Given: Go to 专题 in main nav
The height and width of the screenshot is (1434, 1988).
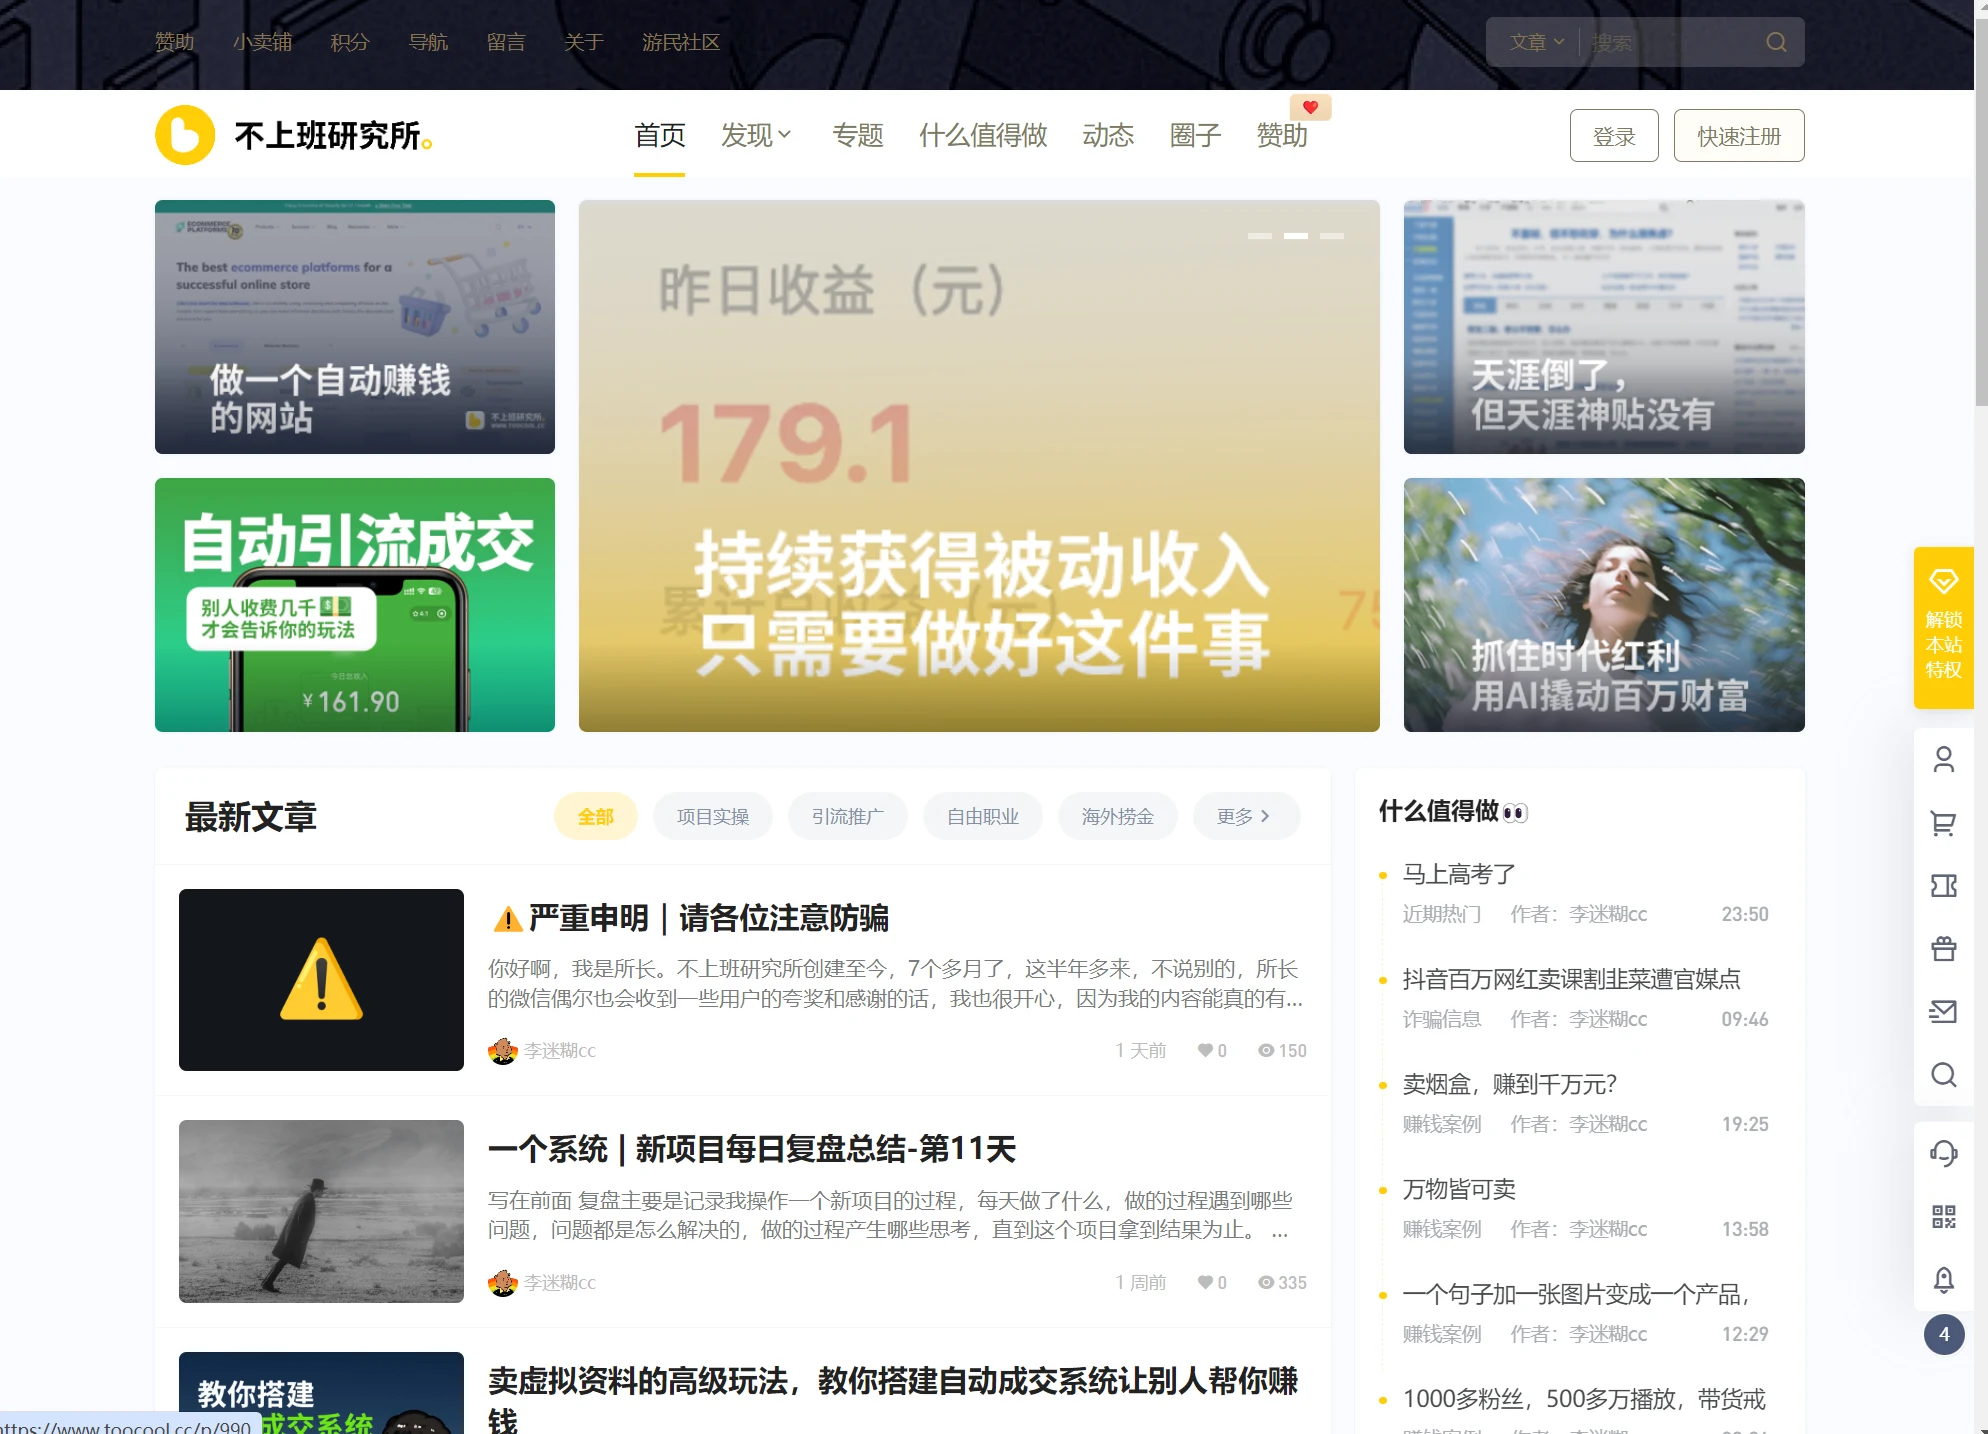Looking at the screenshot, I should (858, 135).
